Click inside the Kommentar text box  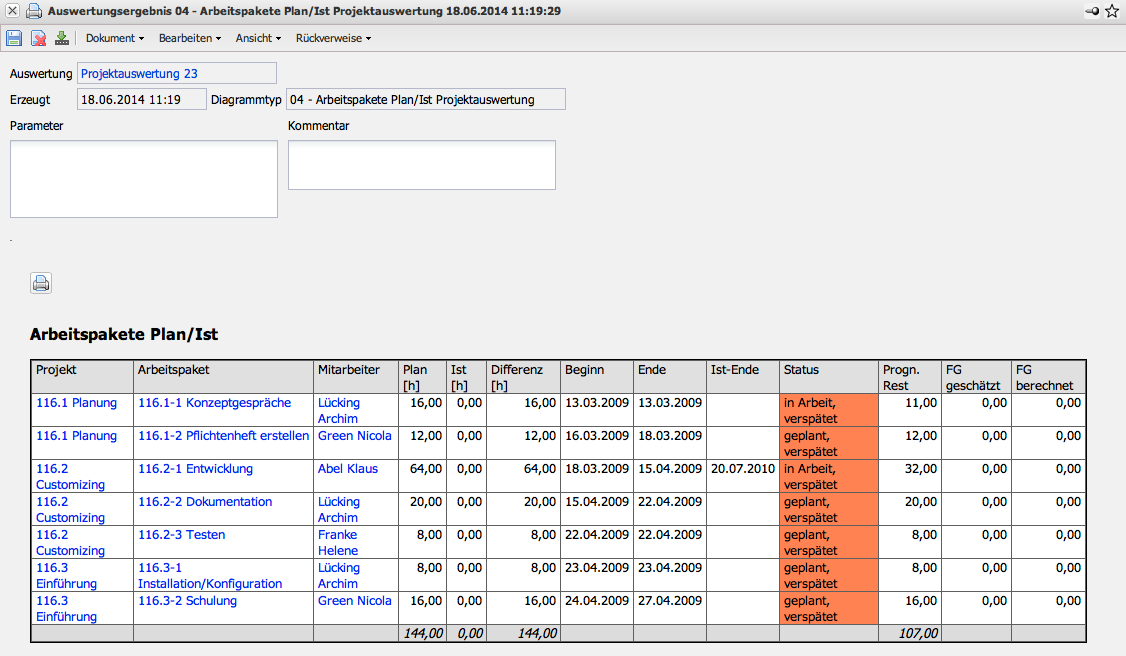coord(421,164)
